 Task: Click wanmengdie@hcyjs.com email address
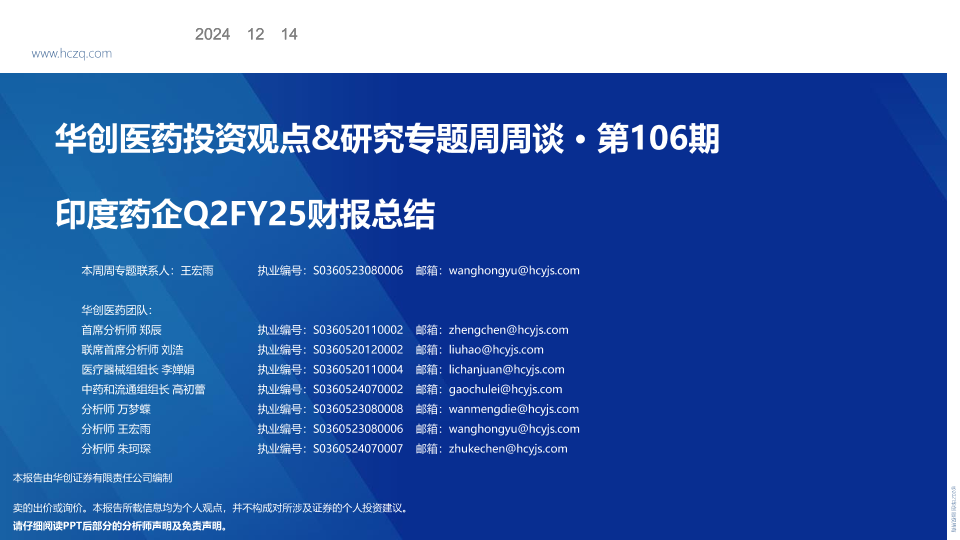pos(514,409)
